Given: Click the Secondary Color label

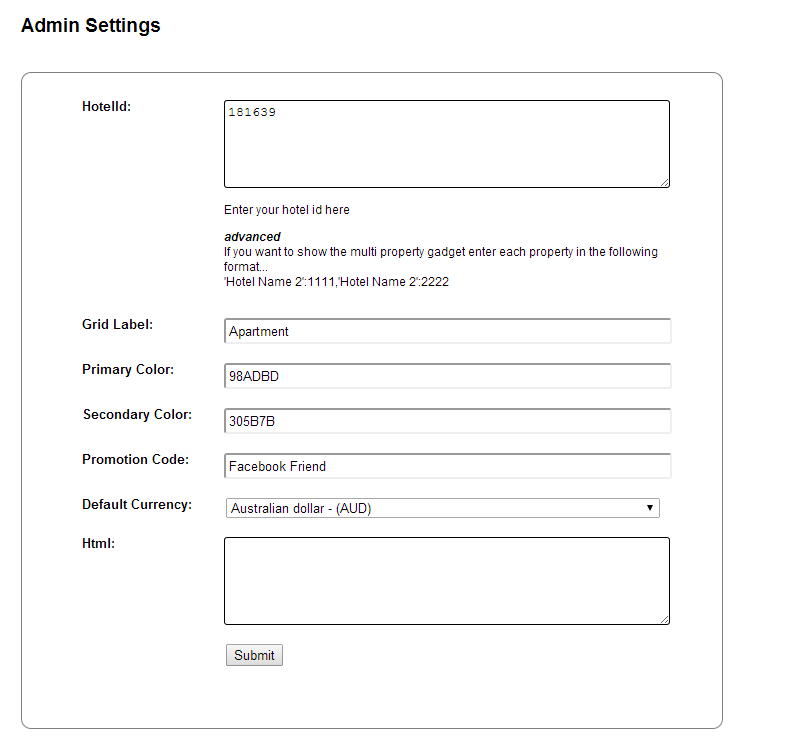Looking at the screenshot, I should [137, 414].
